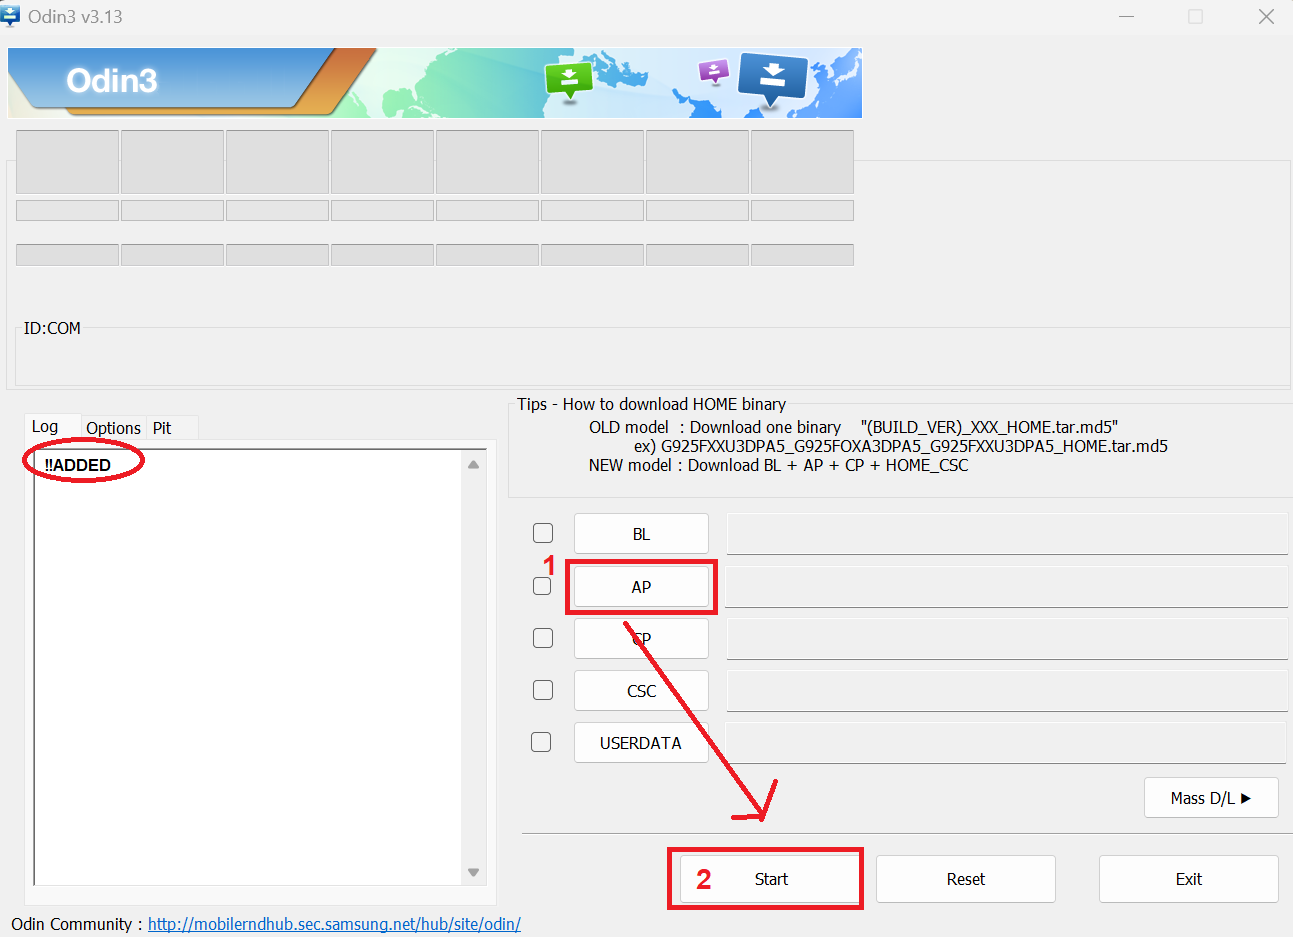This screenshot has height=937, width=1293.
Task: Tick the BL checkbox
Action: (543, 533)
